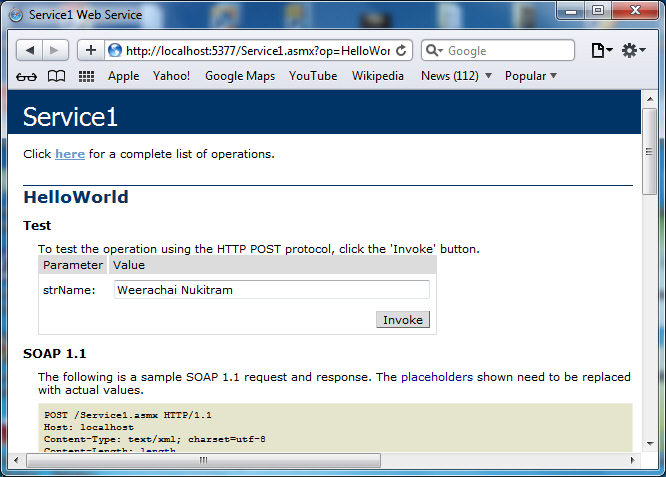The height and width of the screenshot is (477, 666).
Task: Minimize the Service1 Web Service window
Action: coord(571,11)
